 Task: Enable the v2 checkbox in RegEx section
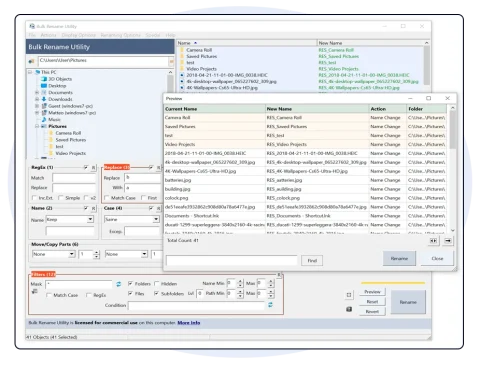(86, 198)
